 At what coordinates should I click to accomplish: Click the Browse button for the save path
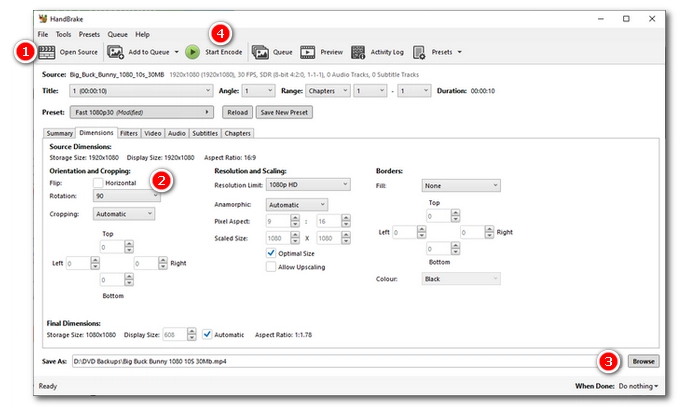pyautogui.click(x=643, y=361)
